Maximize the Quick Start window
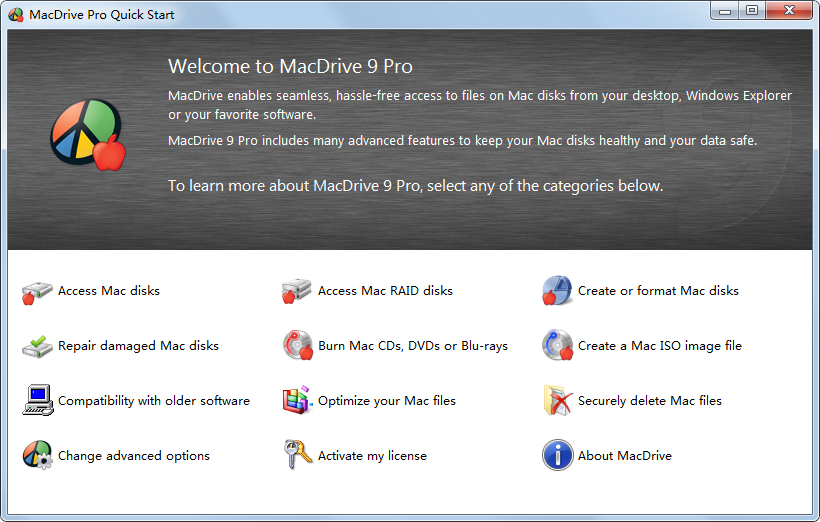Image resolution: width=820 pixels, height=522 pixels. (752, 10)
